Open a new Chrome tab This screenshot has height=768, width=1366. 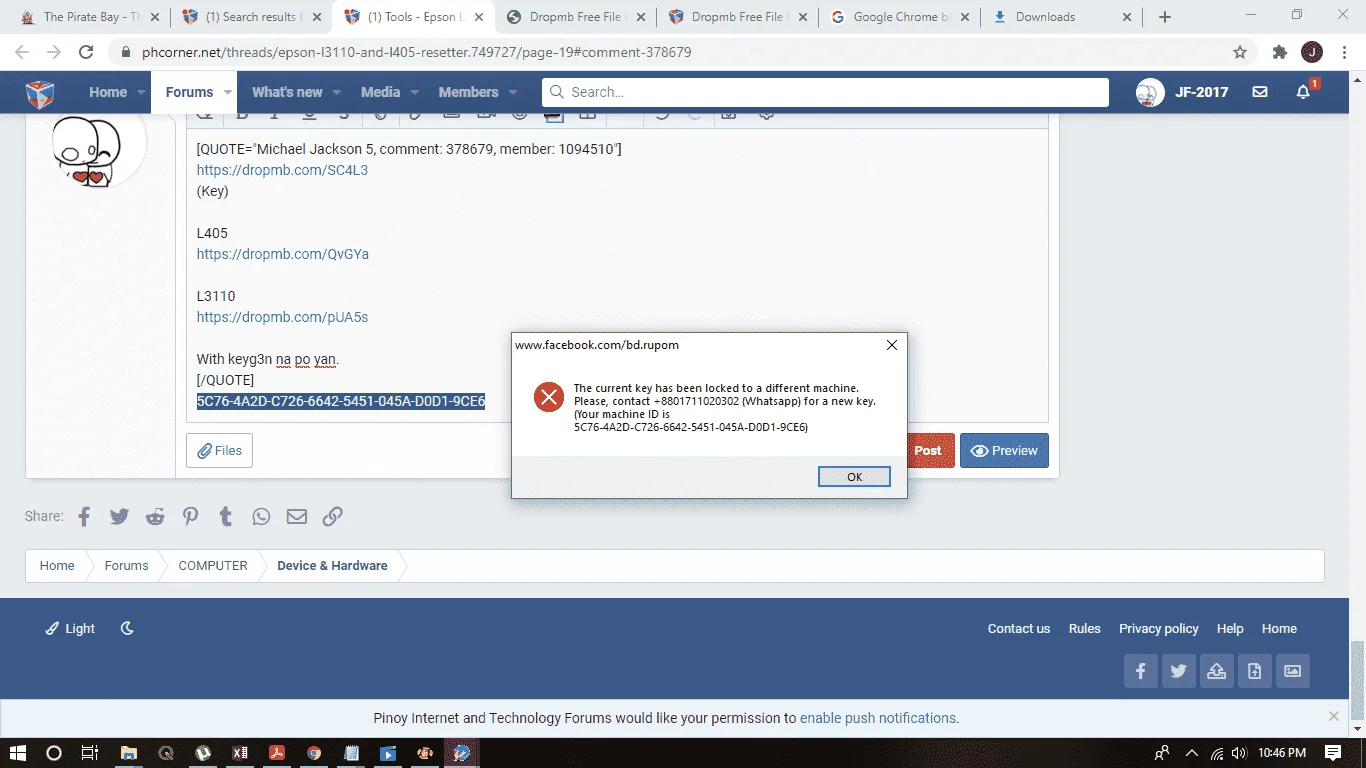coord(1164,17)
